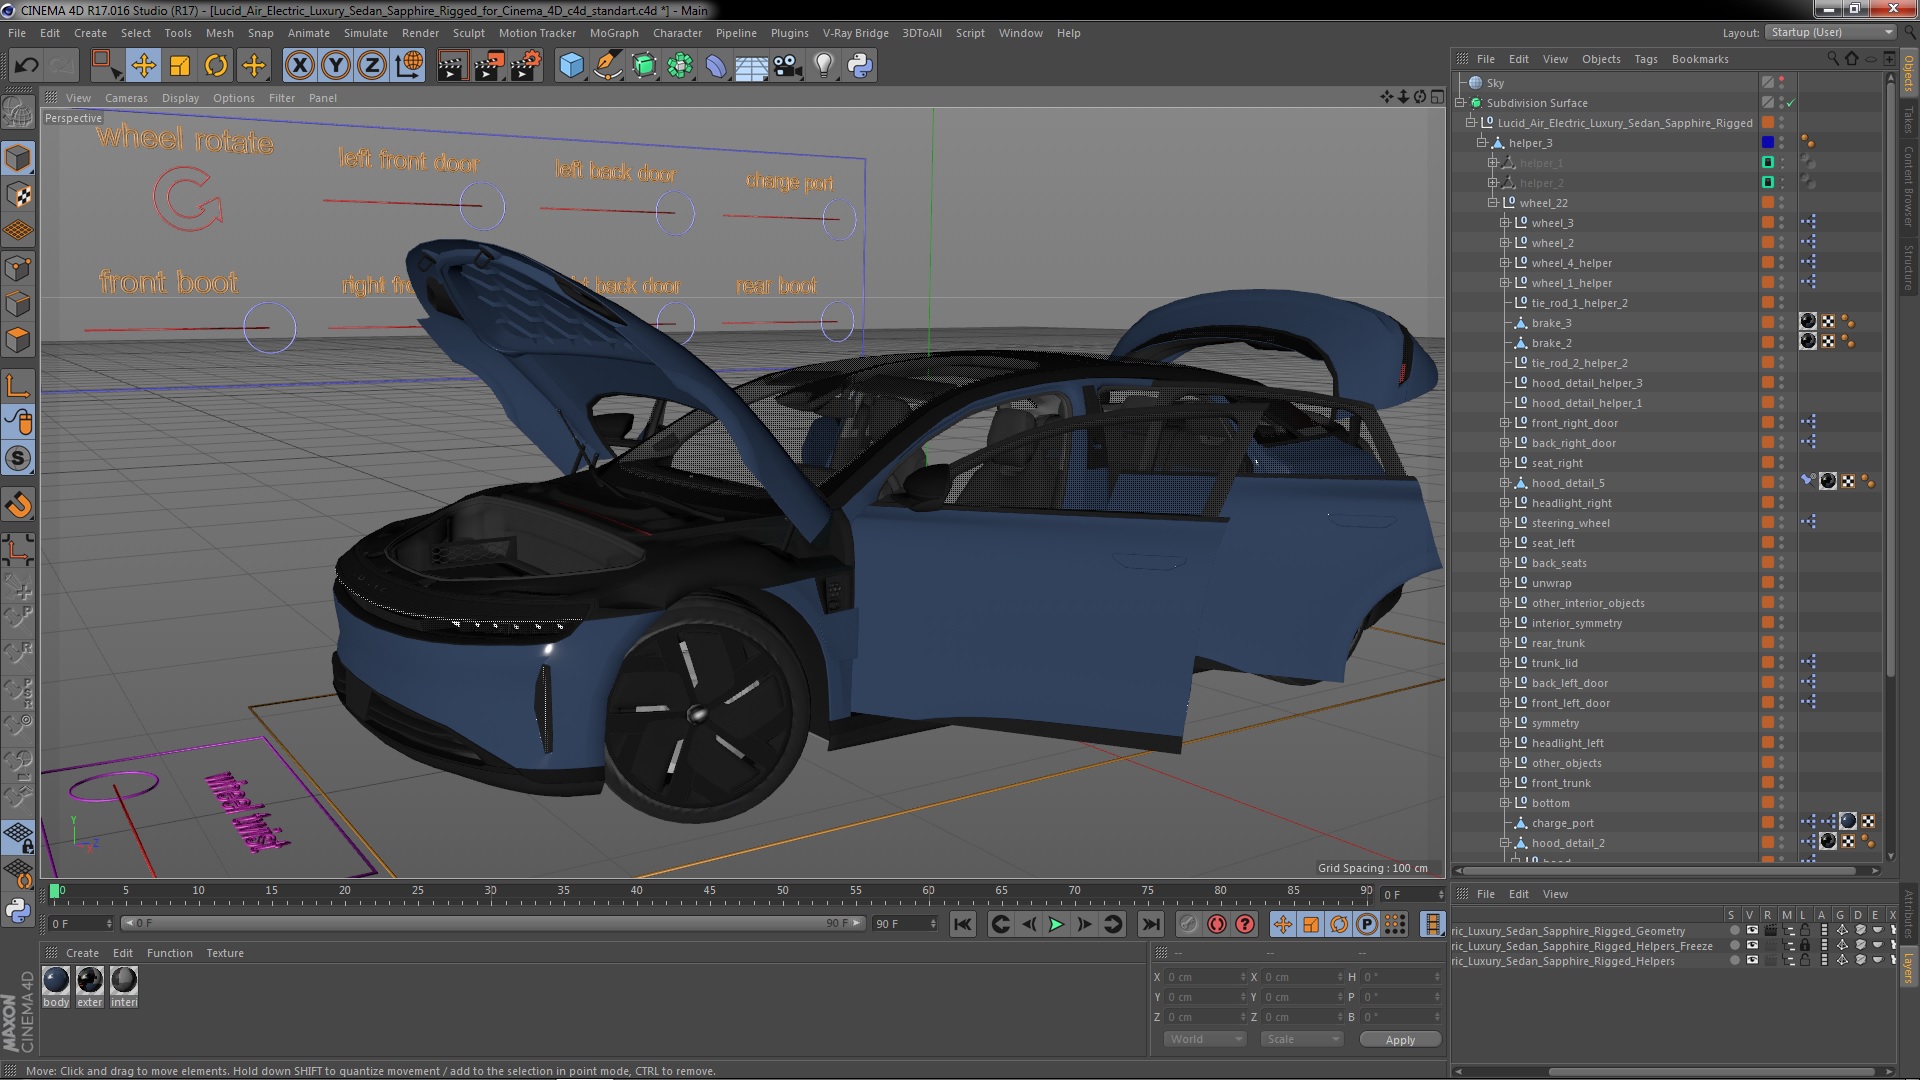Select the exter material swatch
The height and width of the screenshot is (1080, 1920).
pos(90,986)
